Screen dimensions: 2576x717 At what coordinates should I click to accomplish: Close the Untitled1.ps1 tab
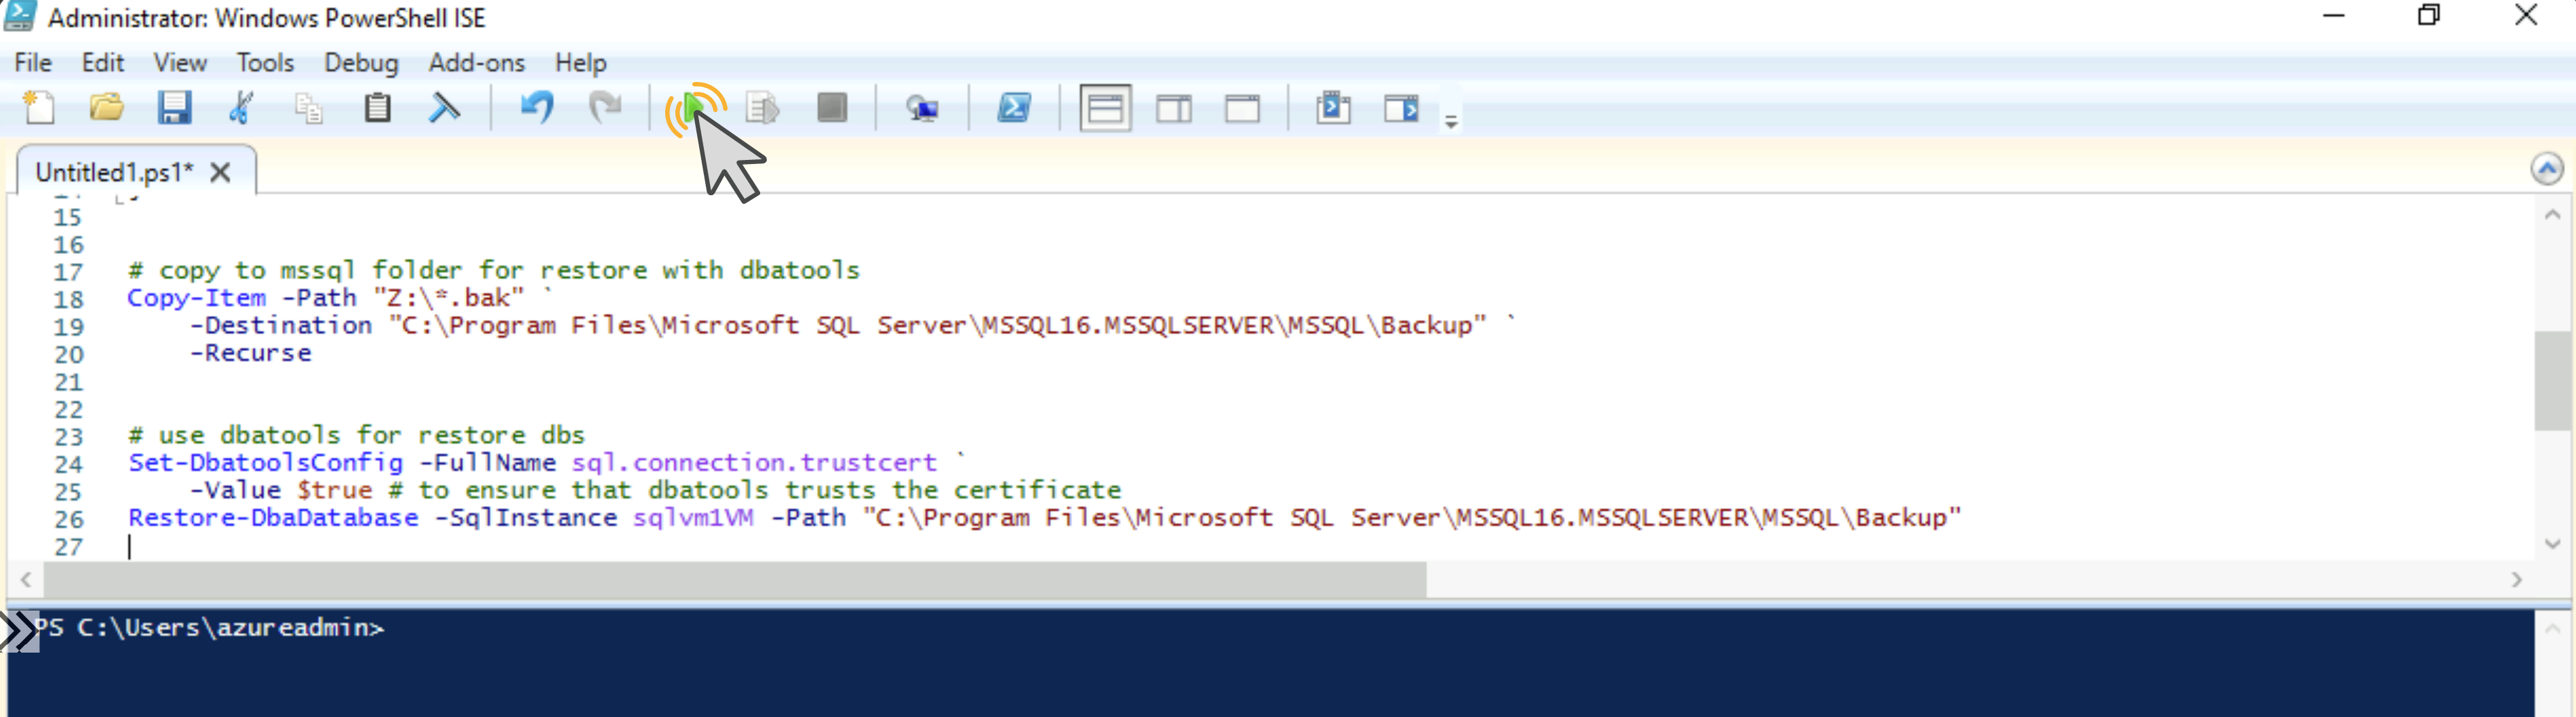[x=221, y=173]
